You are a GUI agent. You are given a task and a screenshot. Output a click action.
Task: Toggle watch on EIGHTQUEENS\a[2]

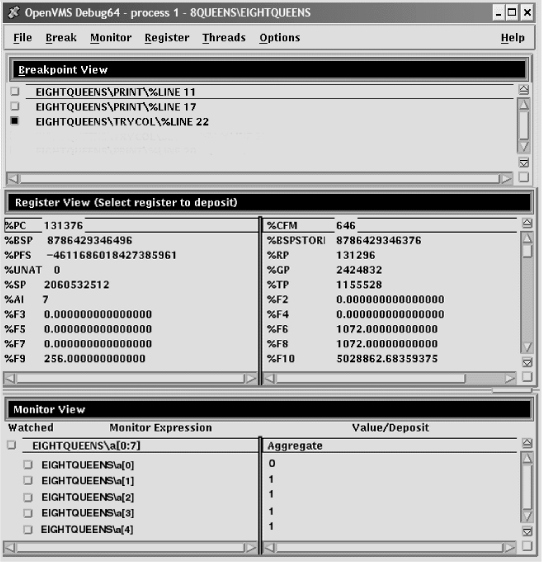pyautogui.click(x=28, y=497)
